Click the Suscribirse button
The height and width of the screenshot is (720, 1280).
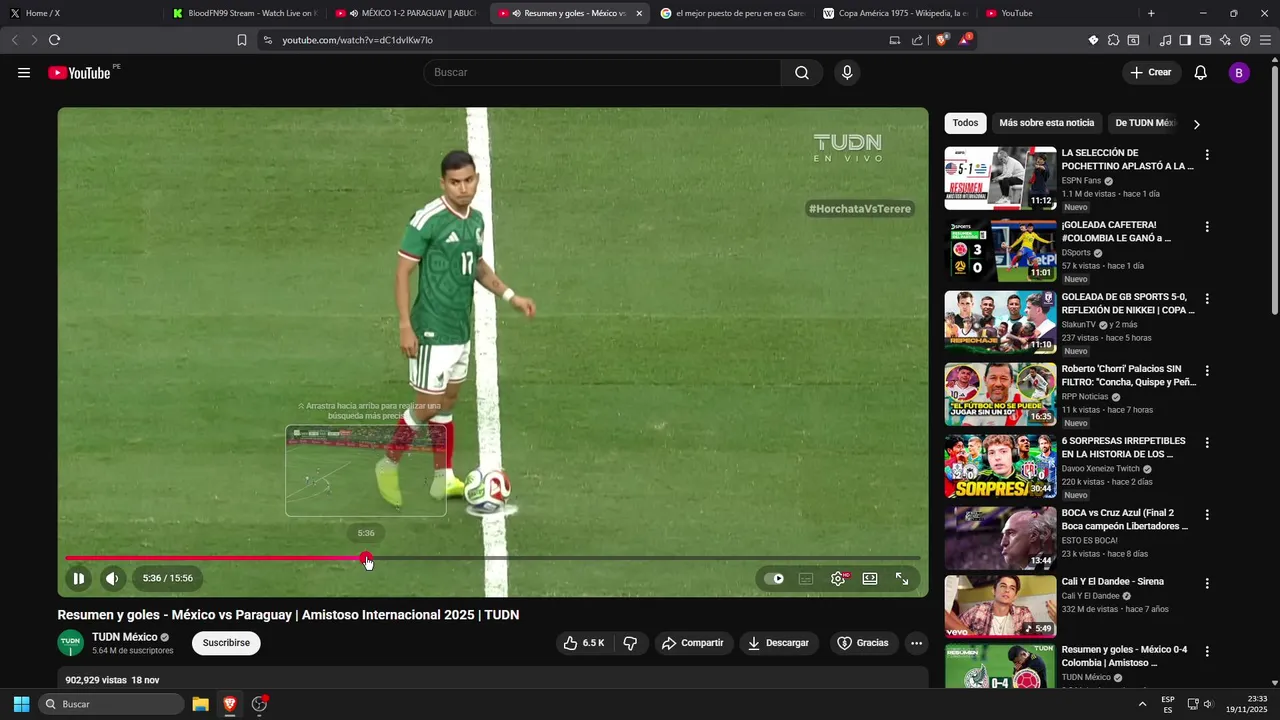click(226, 643)
